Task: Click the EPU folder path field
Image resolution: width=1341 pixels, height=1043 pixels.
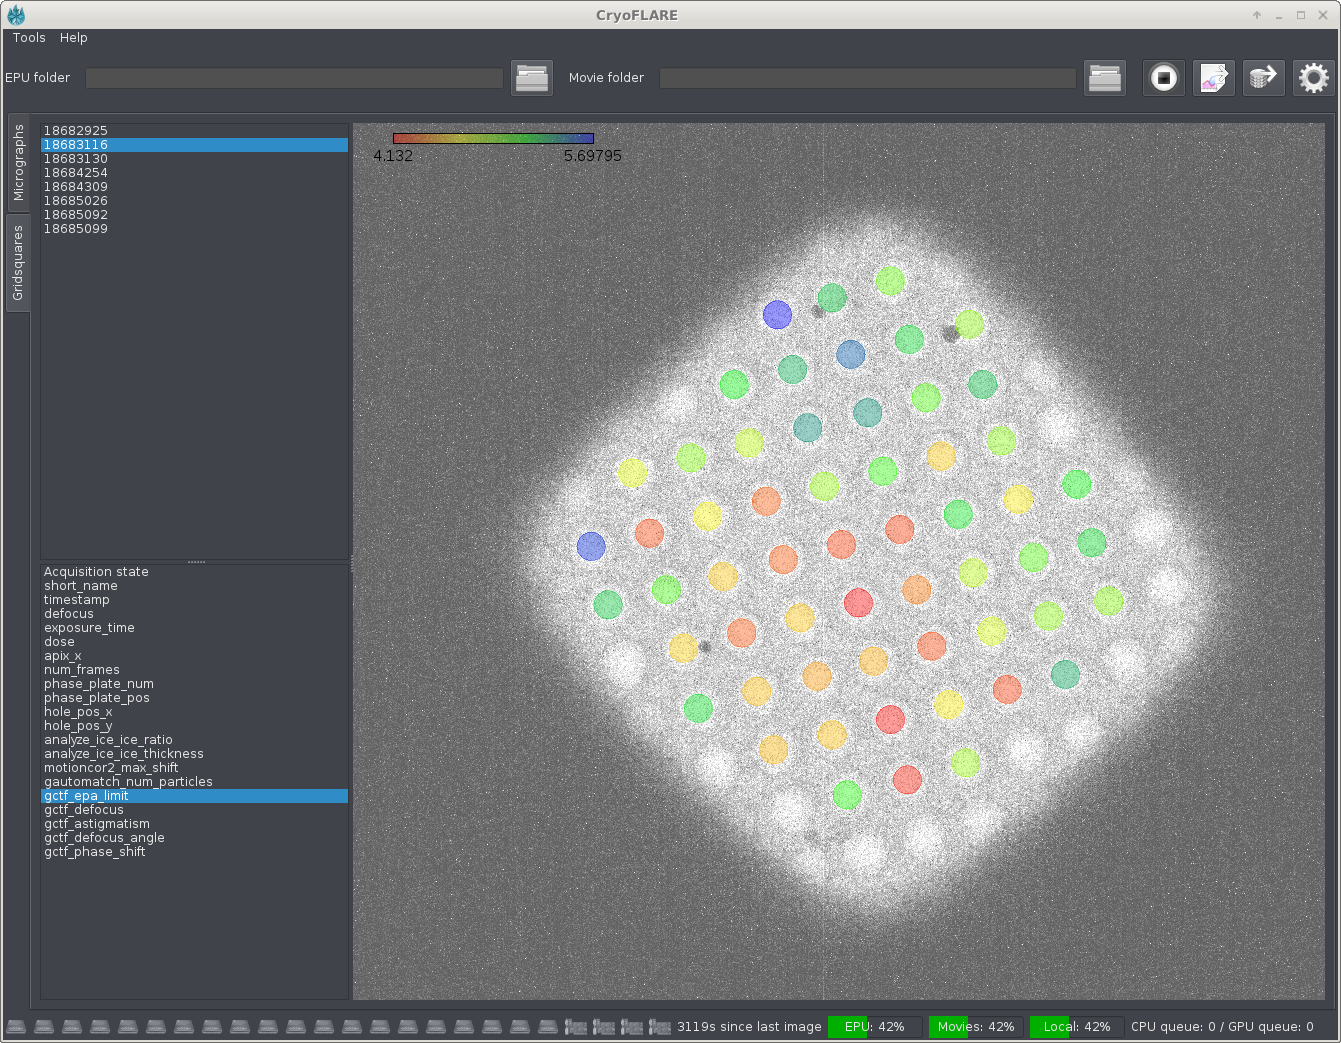Action: (x=294, y=78)
